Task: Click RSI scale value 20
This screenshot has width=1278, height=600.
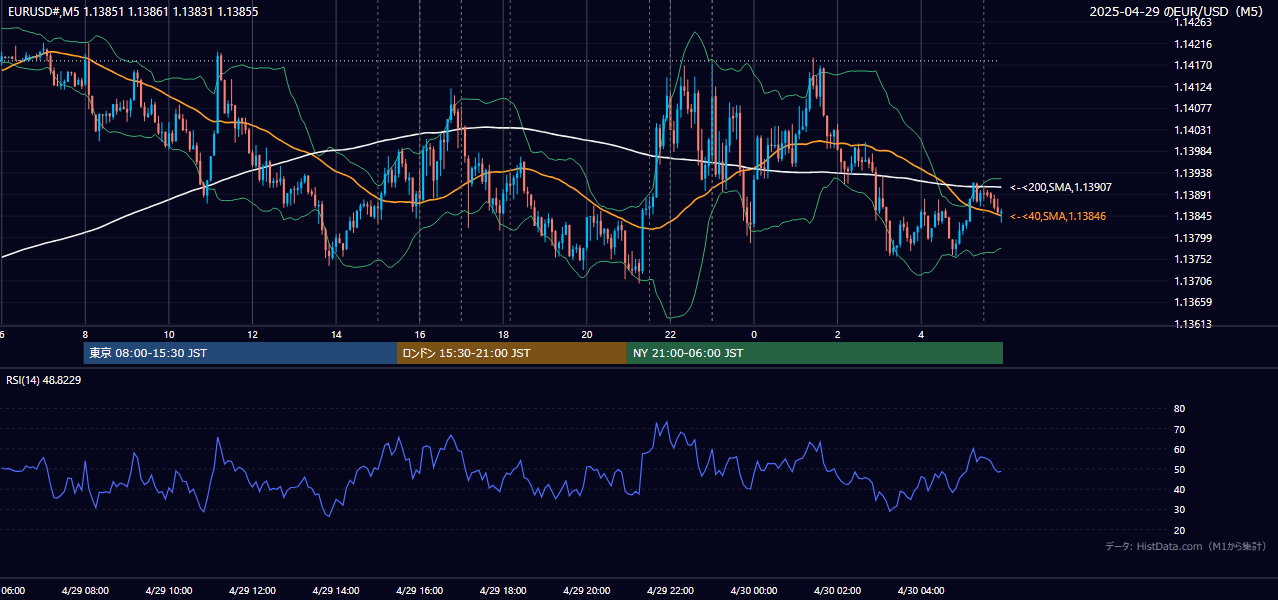Action: tap(1179, 530)
